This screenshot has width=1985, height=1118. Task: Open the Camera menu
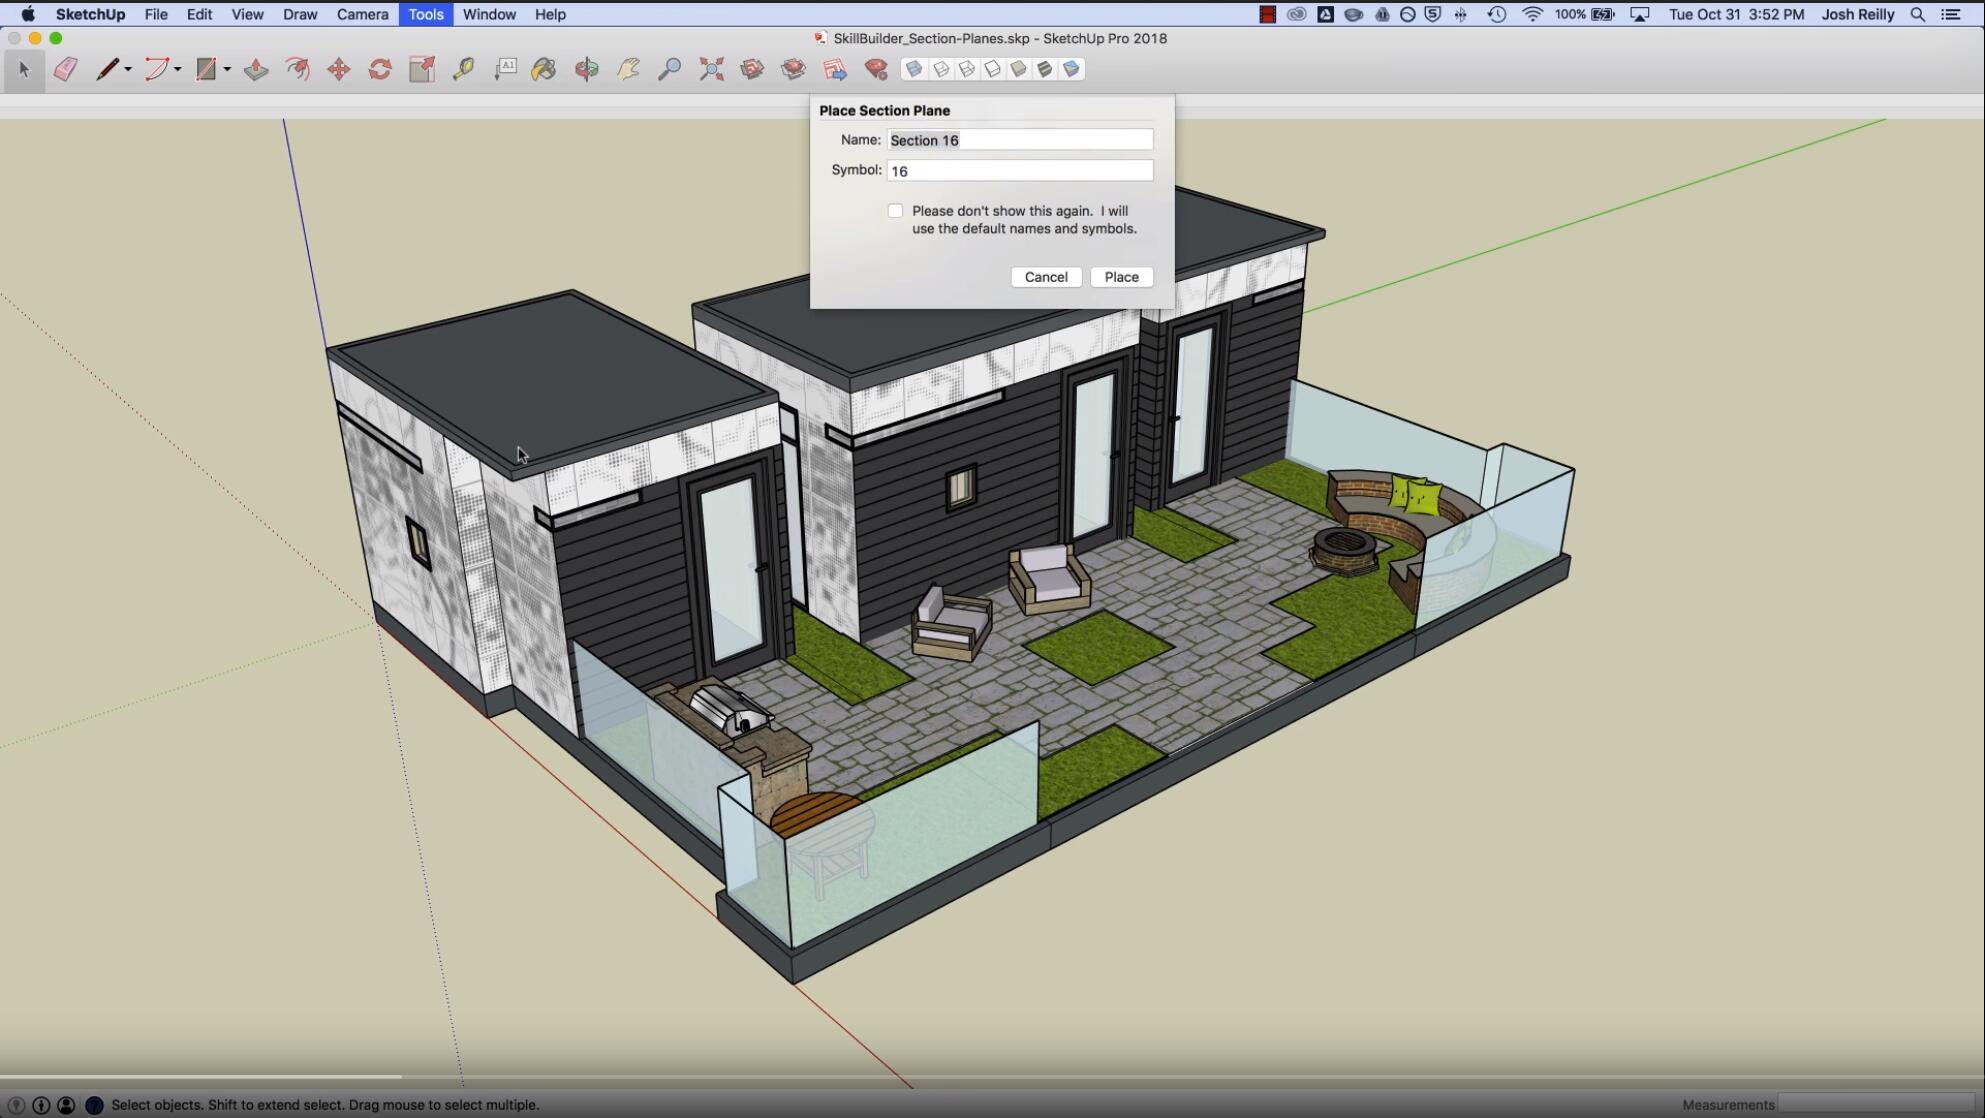point(362,14)
